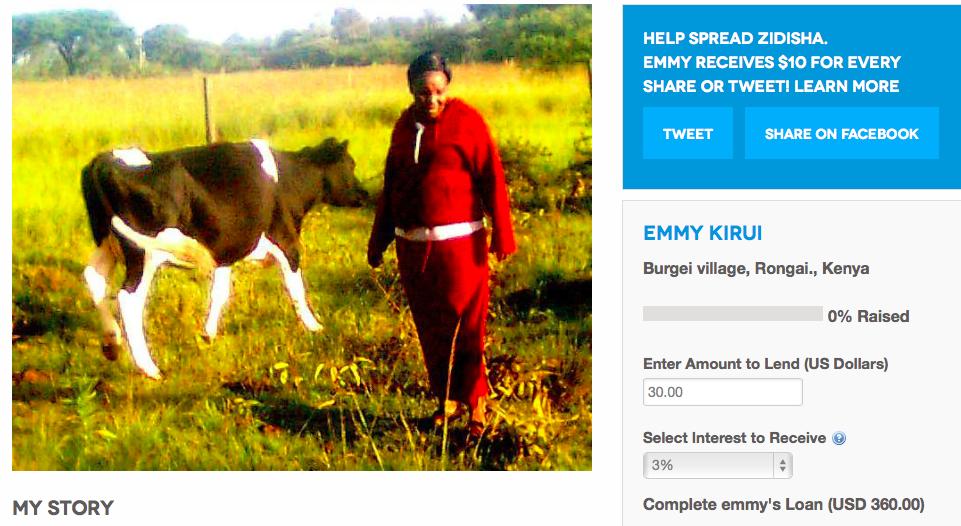This screenshot has width=961, height=526.
Task: Open the photo of Emmy with cow
Action: [x=302, y=238]
